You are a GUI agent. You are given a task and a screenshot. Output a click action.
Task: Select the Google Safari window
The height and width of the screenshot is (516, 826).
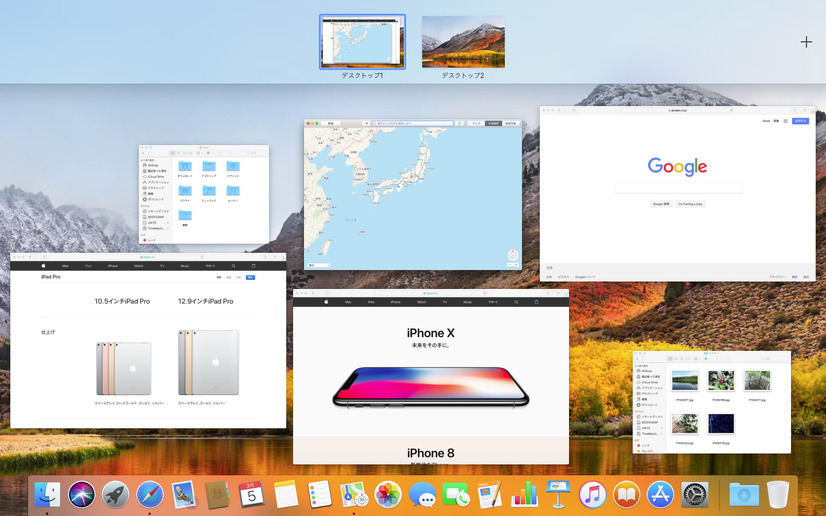pyautogui.click(x=677, y=193)
